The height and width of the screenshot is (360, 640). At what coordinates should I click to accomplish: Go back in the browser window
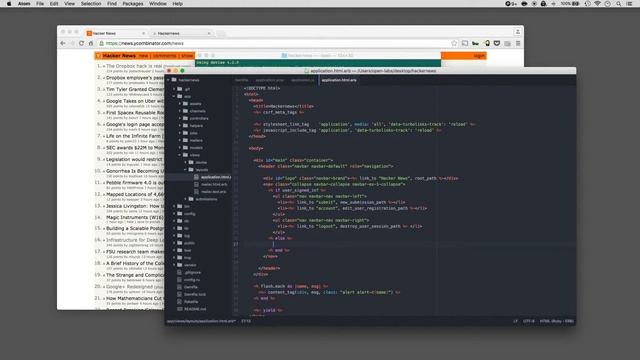(x=63, y=43)
